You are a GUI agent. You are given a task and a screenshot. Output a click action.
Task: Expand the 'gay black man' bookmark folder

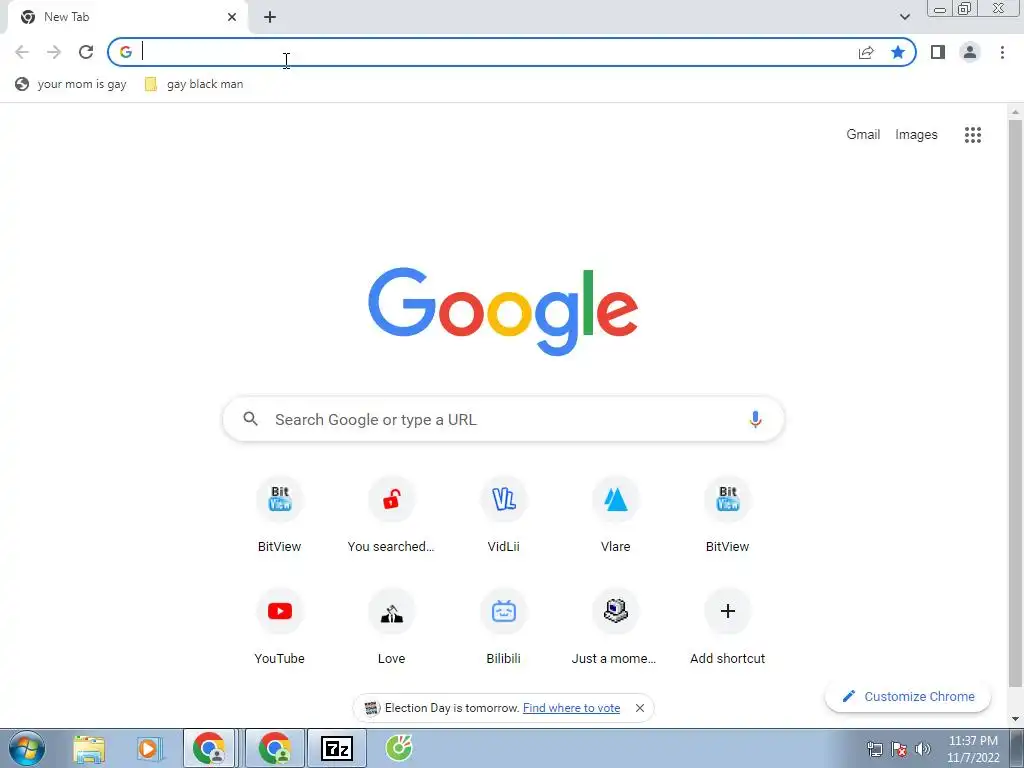pyautogui.click(x=194, y=84)
